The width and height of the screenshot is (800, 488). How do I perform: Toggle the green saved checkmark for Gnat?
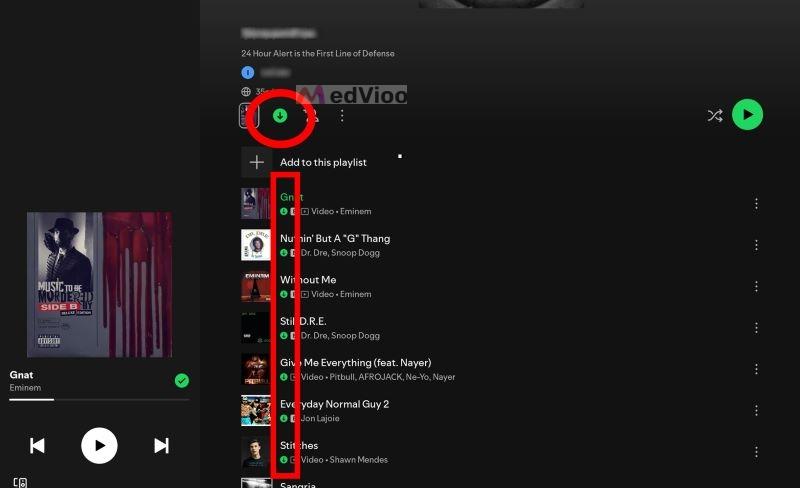pos(182,381)
